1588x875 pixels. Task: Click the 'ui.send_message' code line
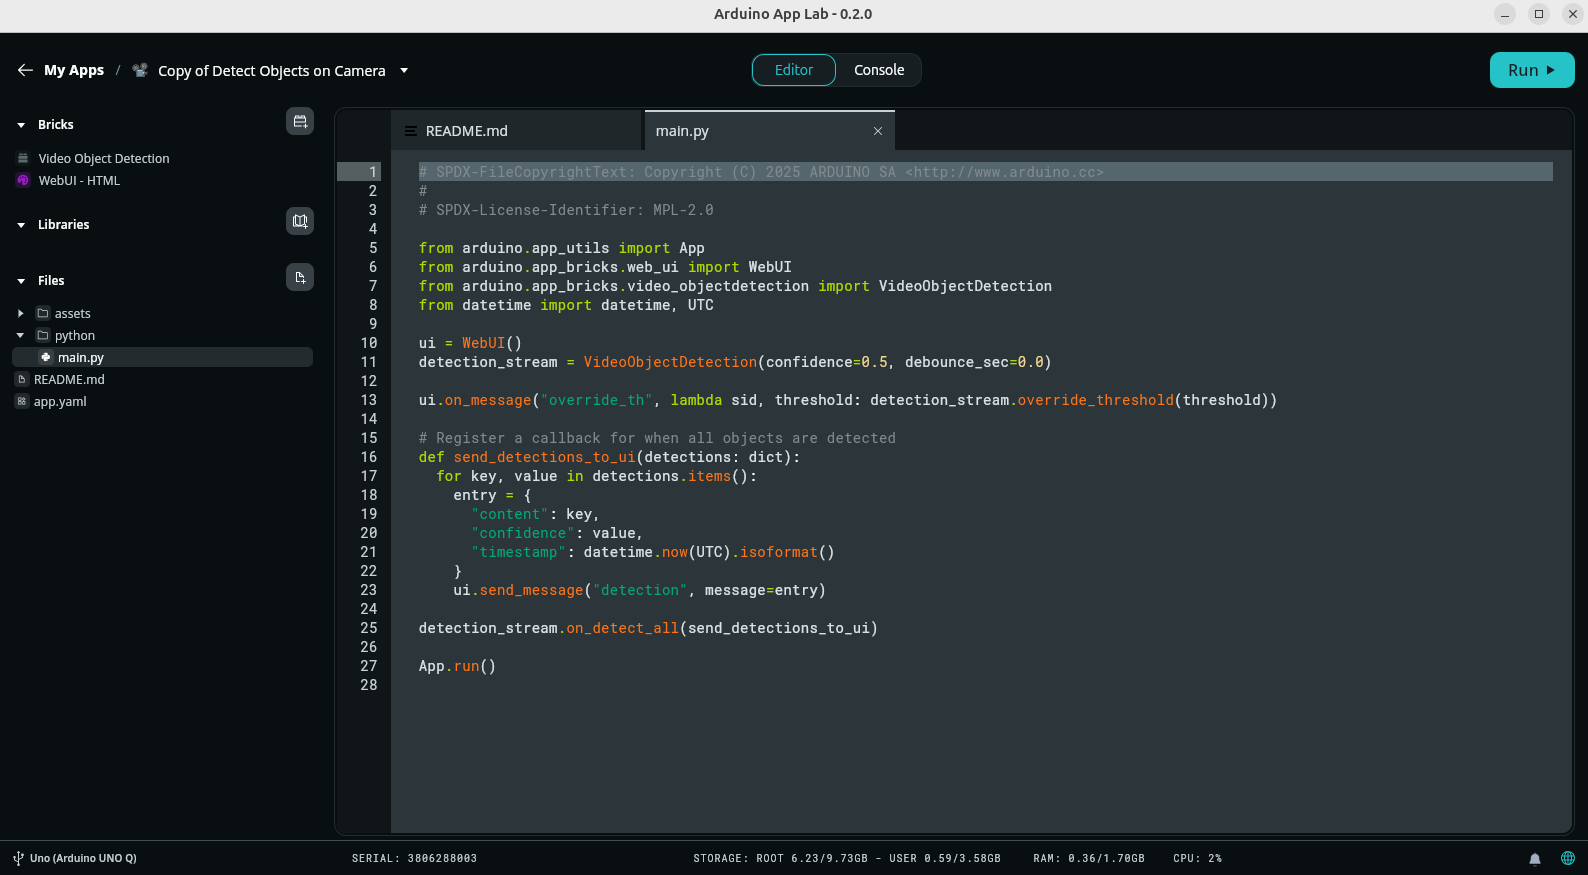pos(639,590)
